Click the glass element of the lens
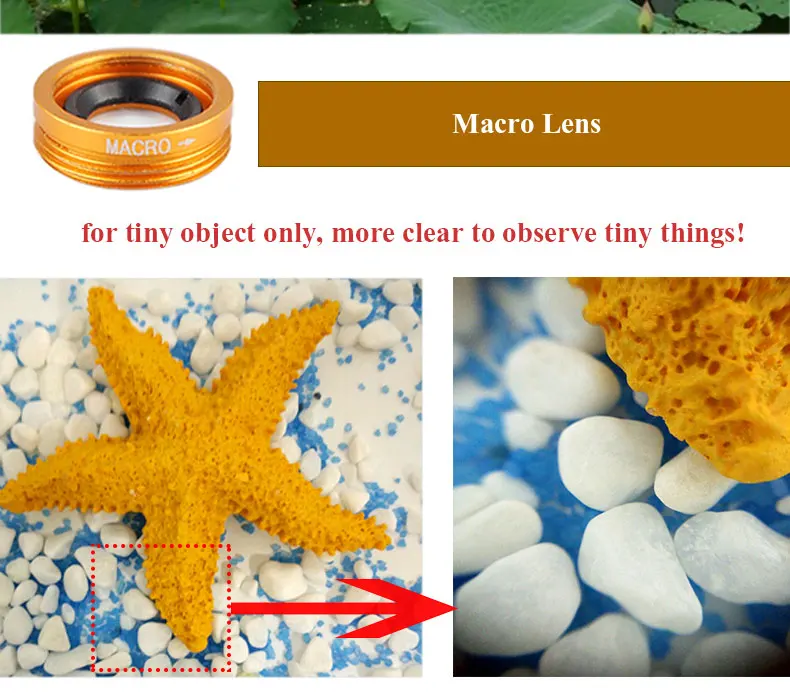The width and height of the screenshot is (790, 693). click(134, 117)
